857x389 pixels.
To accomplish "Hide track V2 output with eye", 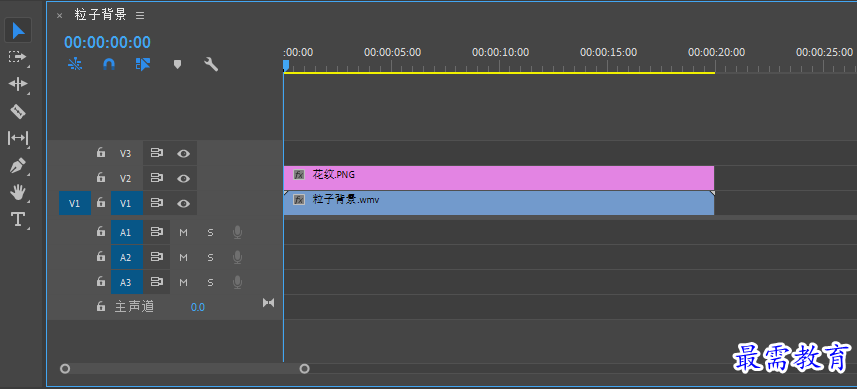I will tap(184, 178).
